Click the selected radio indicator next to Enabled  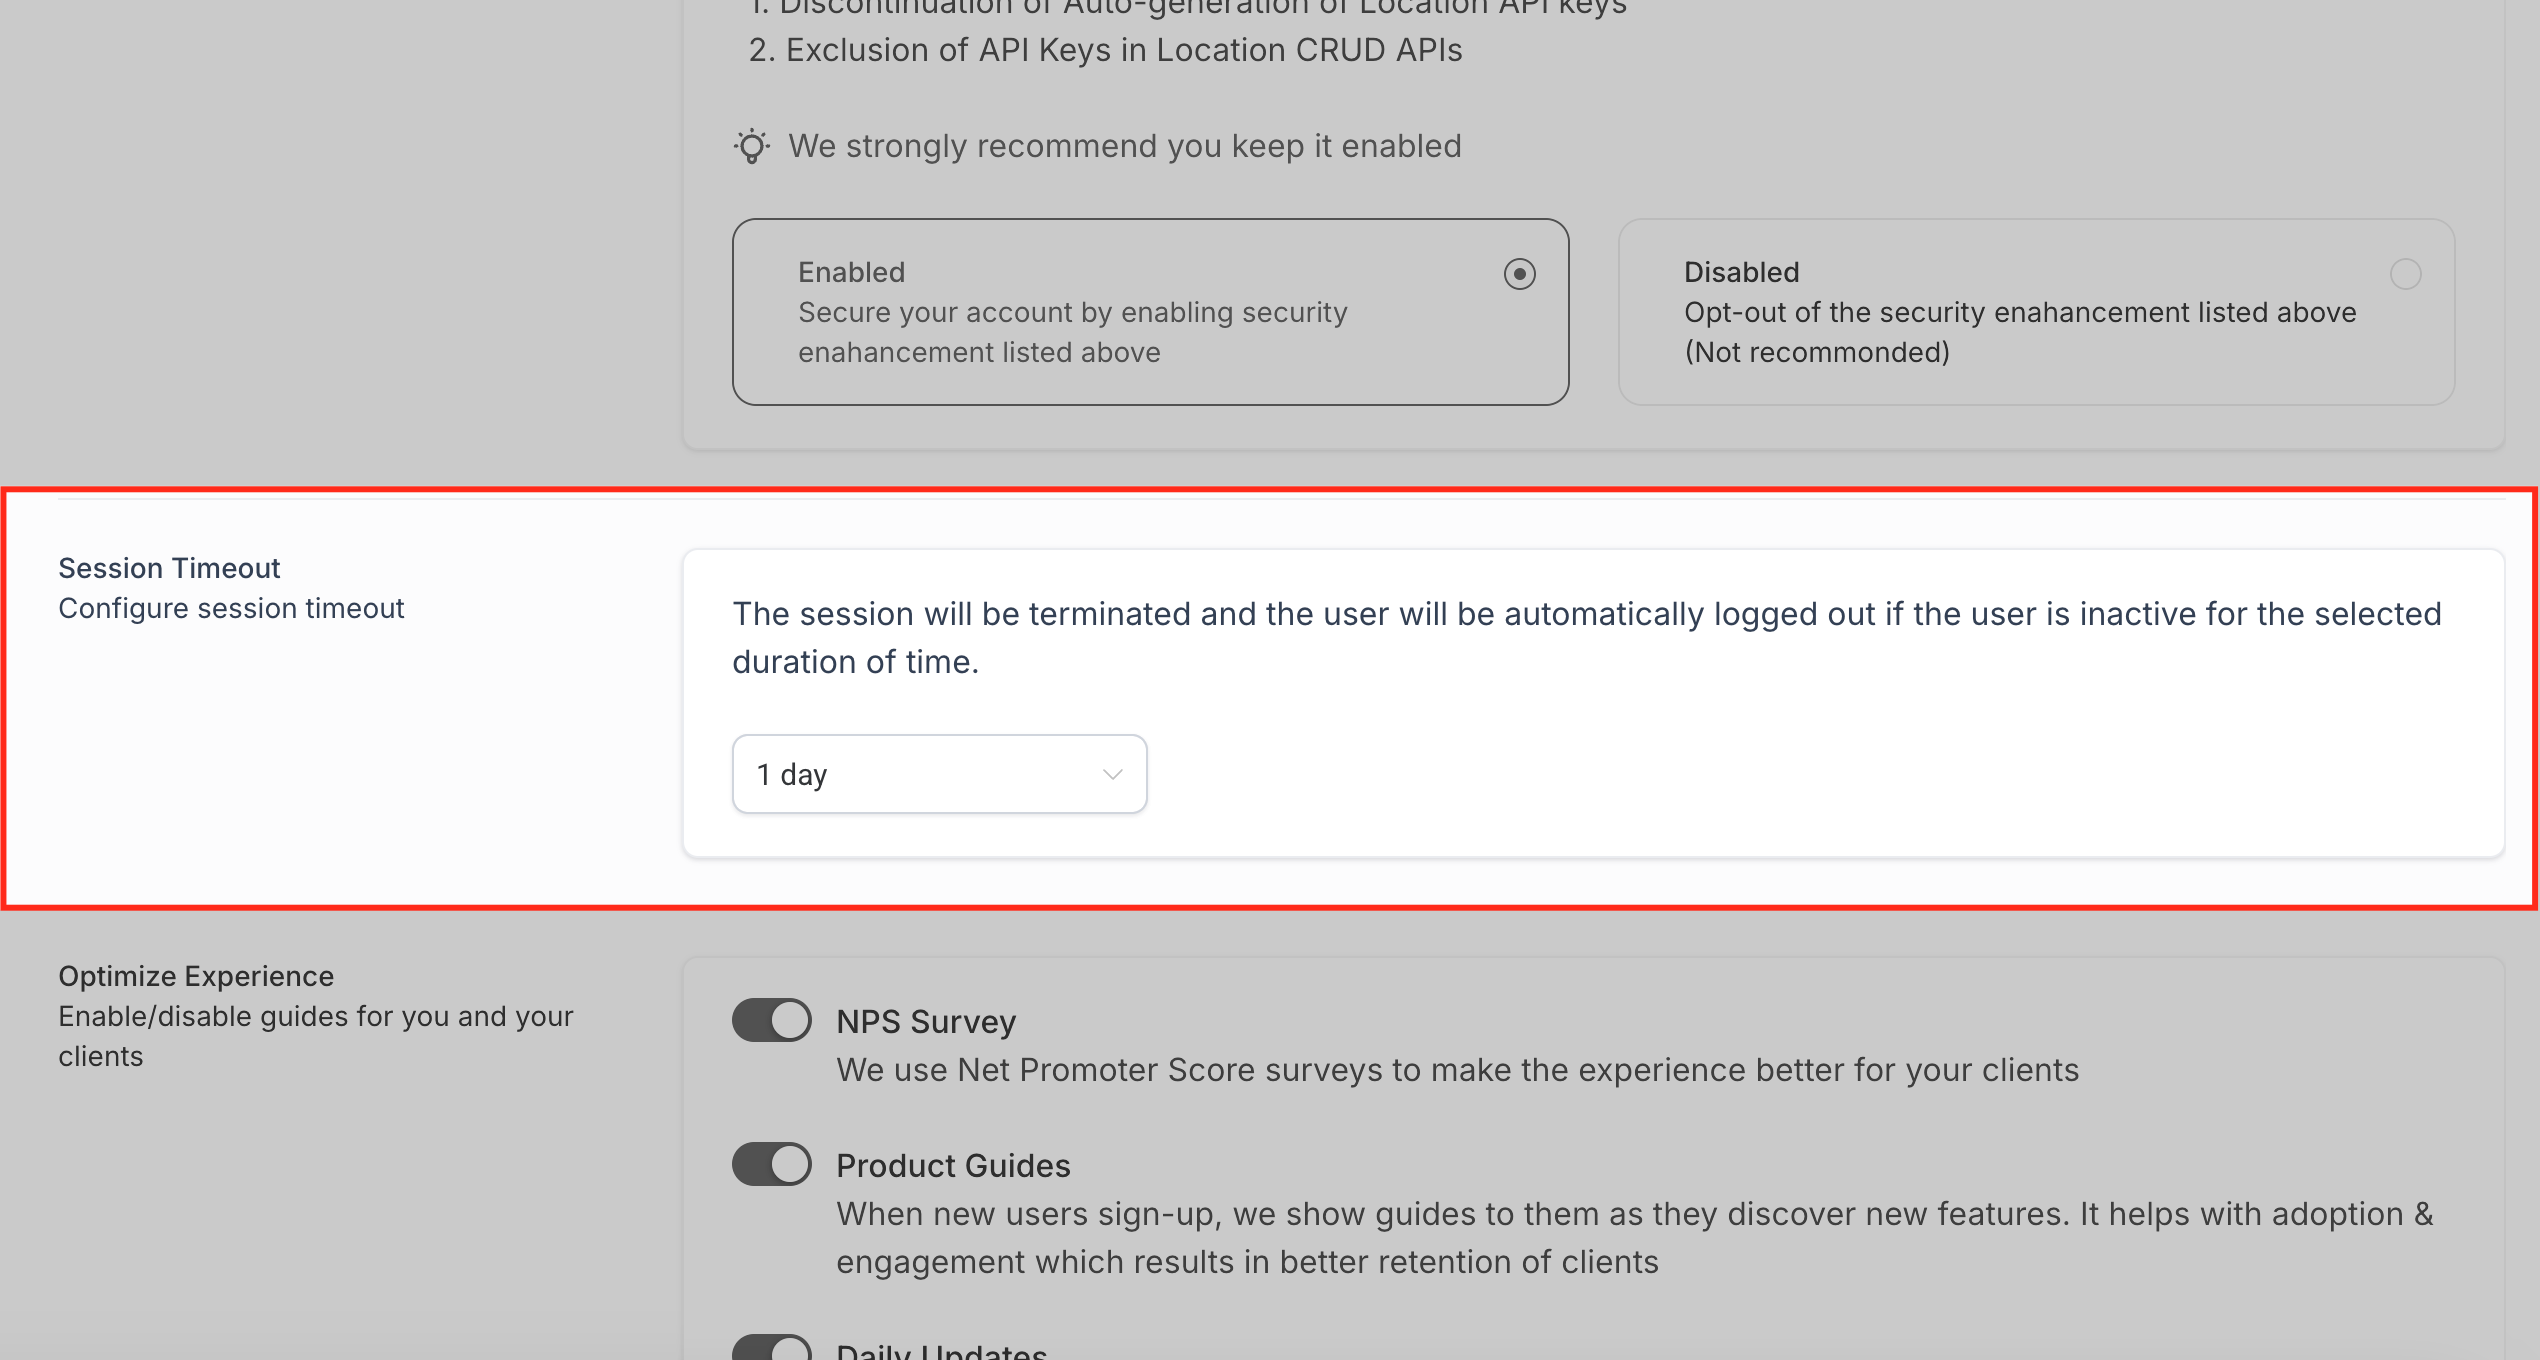pos(1519,273)
